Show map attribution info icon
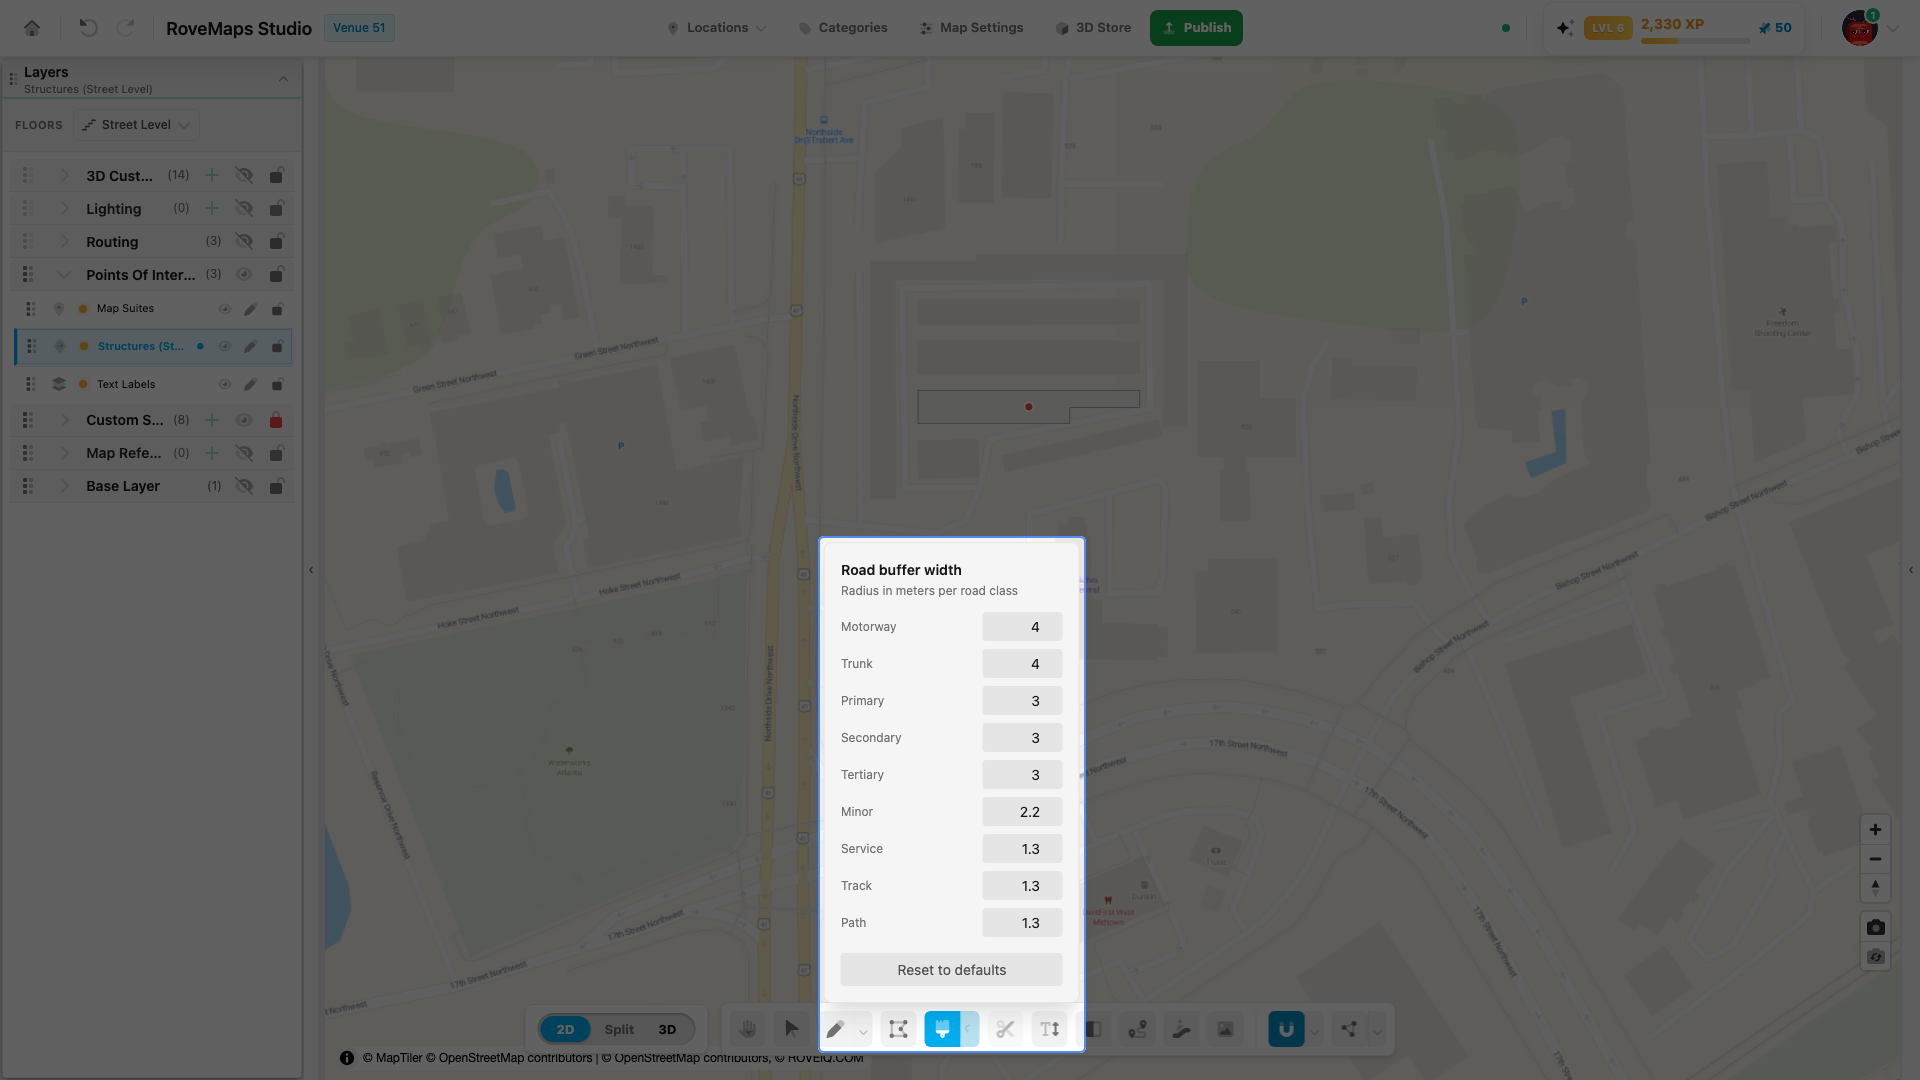The height and width of the screenshot is (1080, 1920). (347, 1058)
